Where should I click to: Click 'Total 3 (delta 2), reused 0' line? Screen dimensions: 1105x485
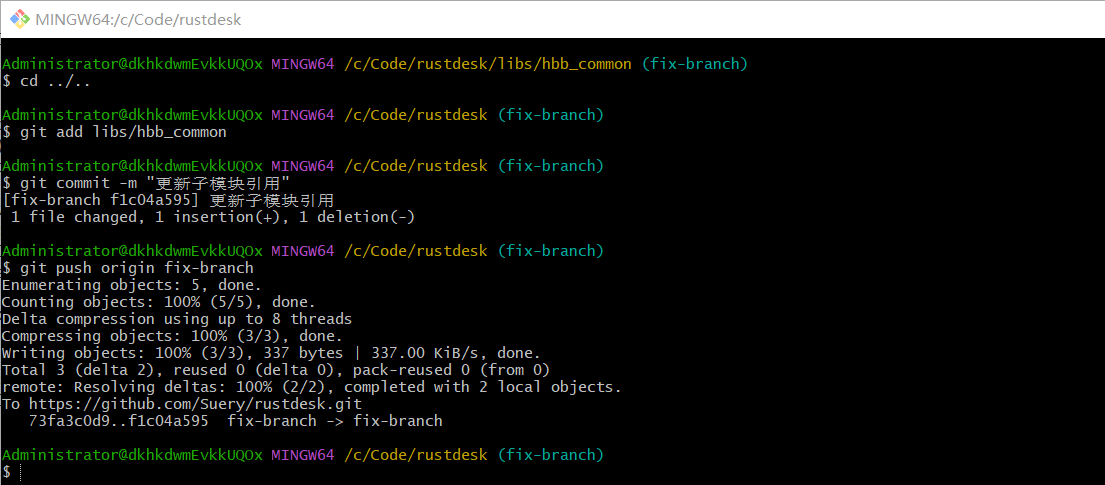coord(276,370)
